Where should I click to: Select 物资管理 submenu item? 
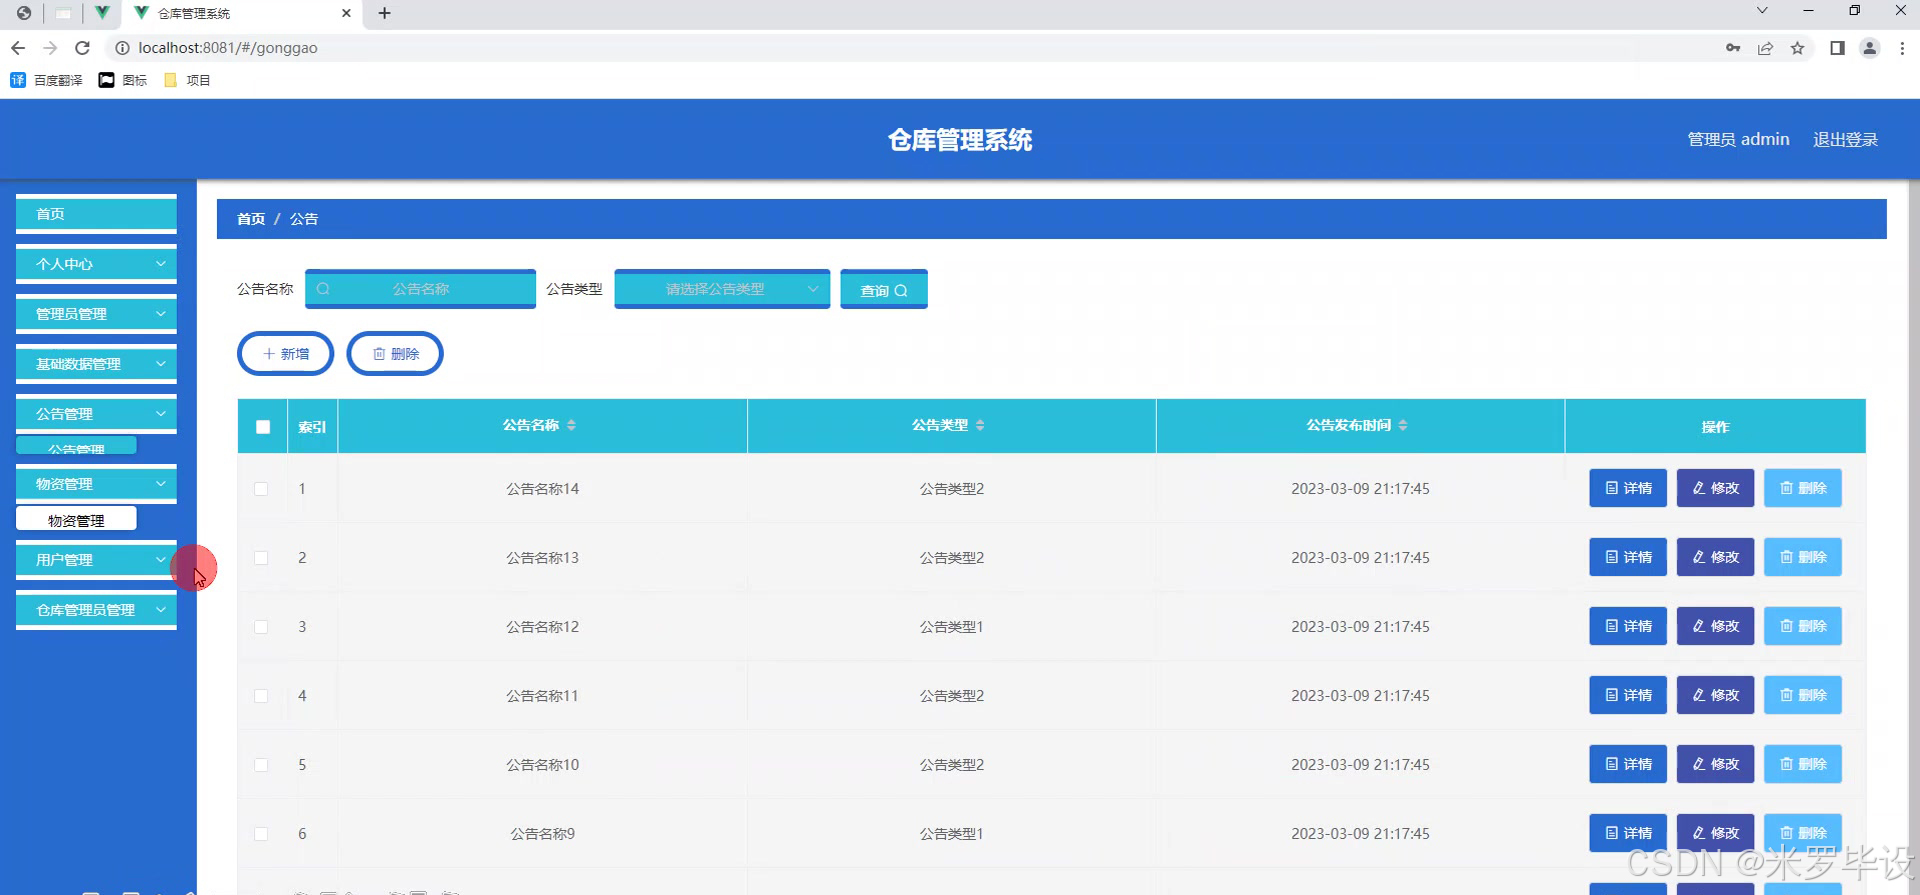point(76,520)
